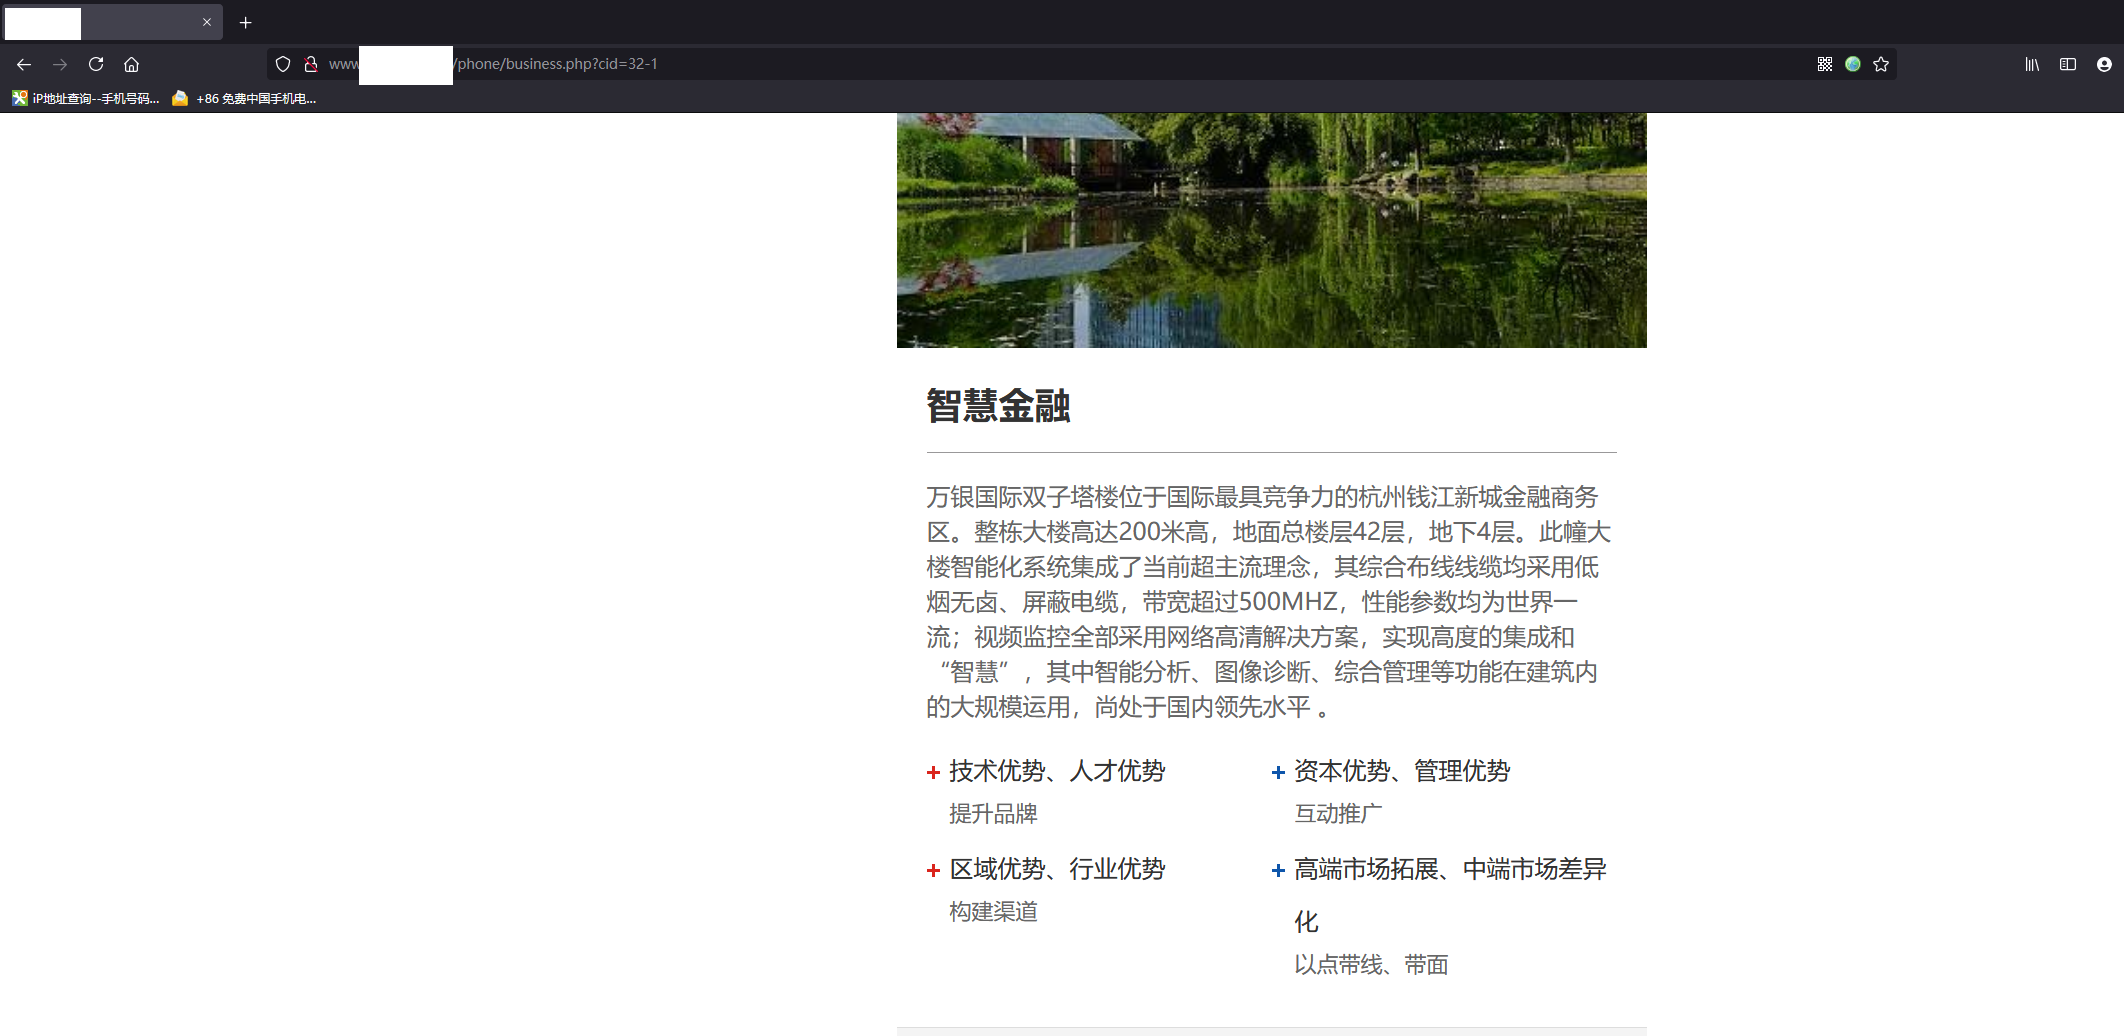Click the blue plus beside 资本优势、管理优势
Image resolution: width=2124 pixels, height=1036 pixels.
click(x=1278, y=772)
